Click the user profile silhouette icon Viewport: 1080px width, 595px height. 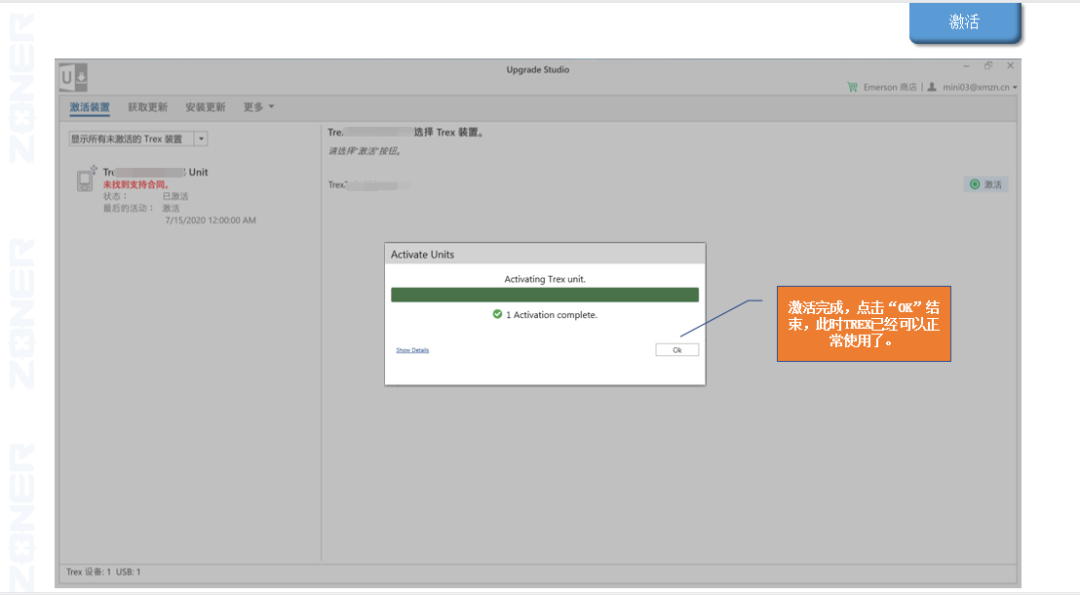[x=931, y=87]
